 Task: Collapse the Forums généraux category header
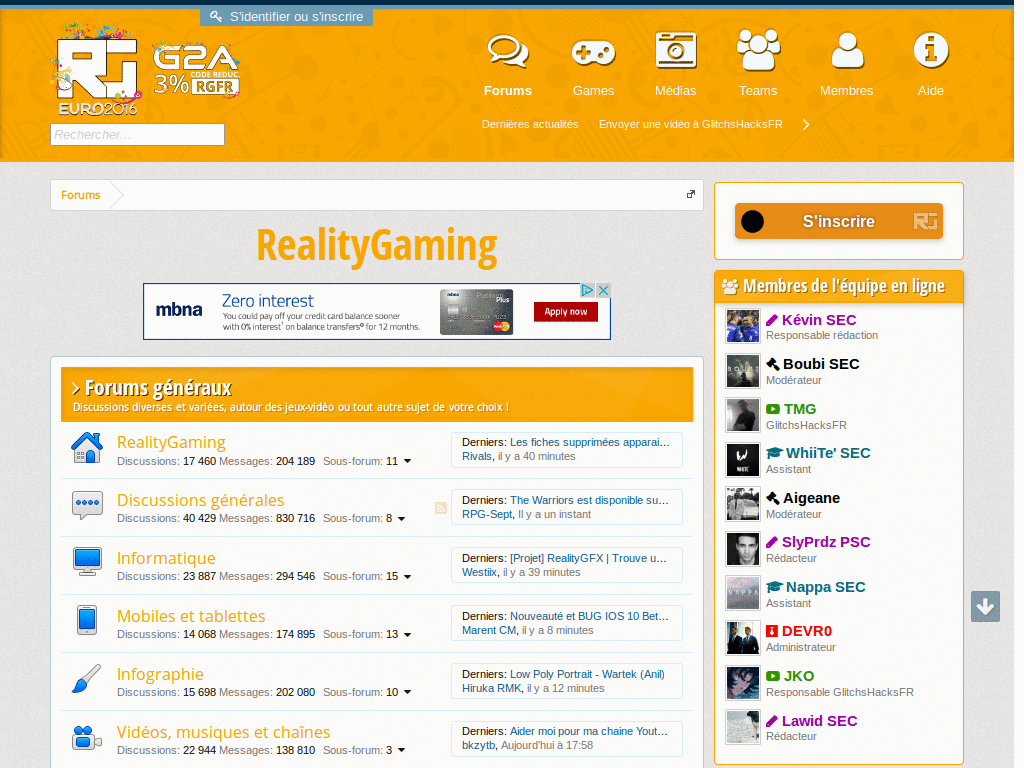tap(75, 389)
